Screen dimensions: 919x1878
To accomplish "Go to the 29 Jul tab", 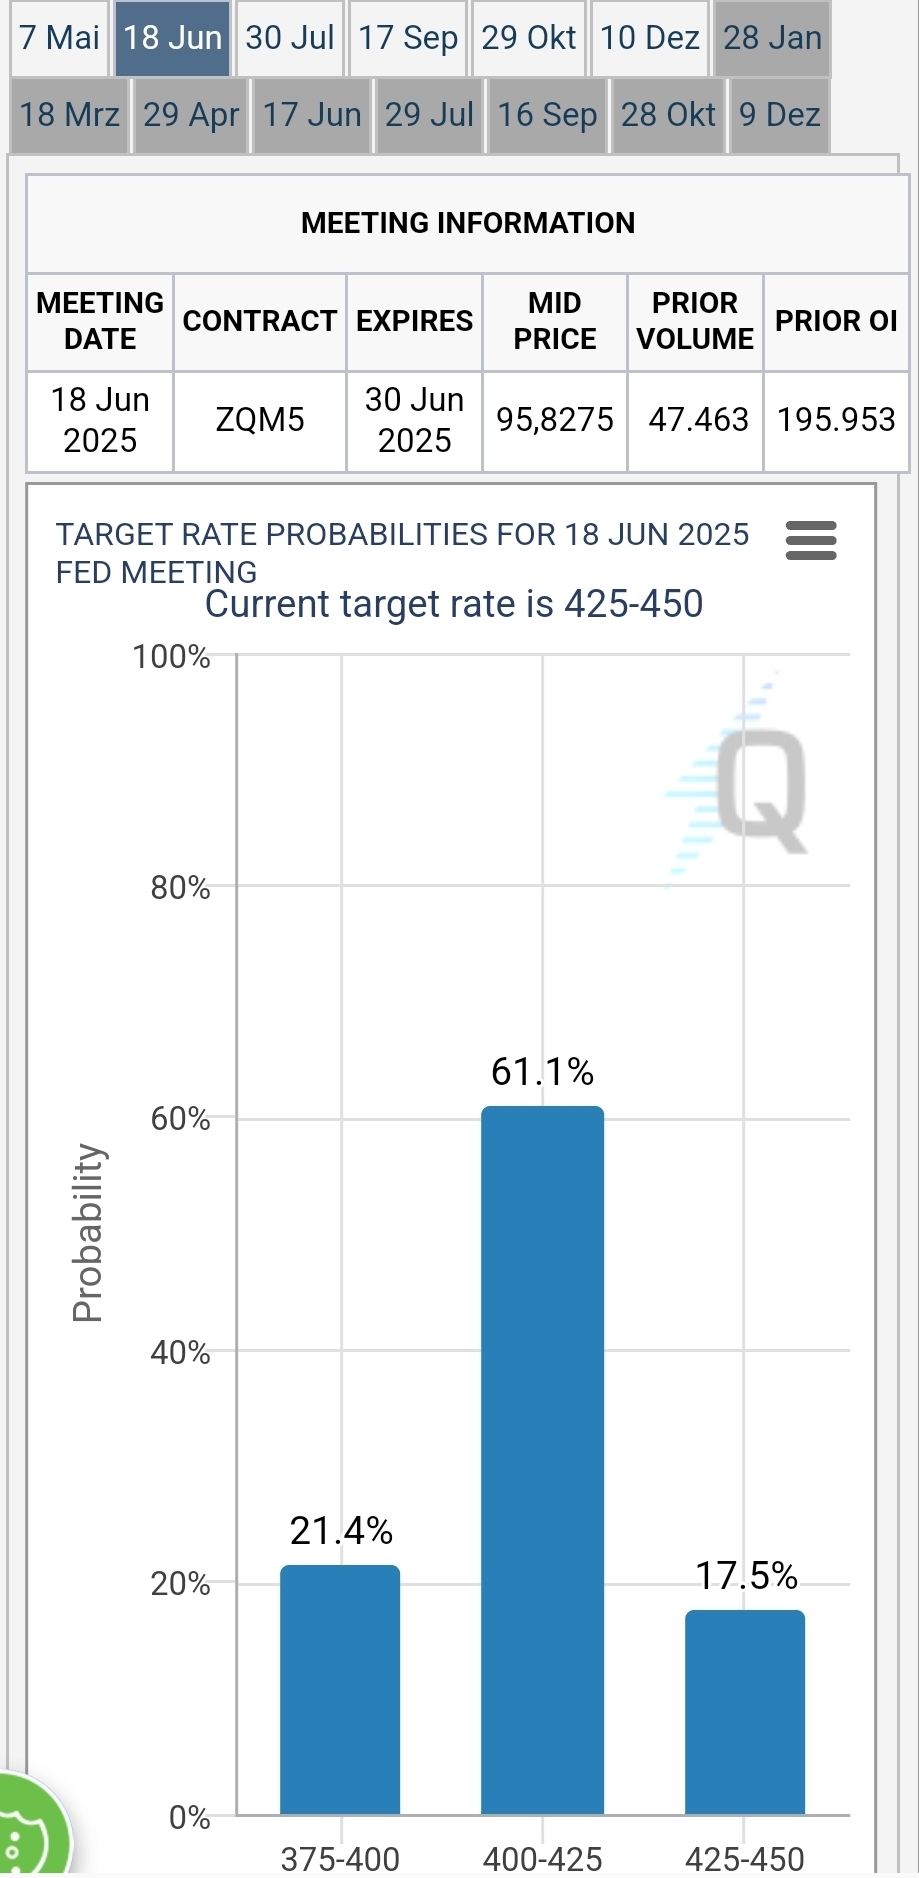I will click(430, 115).
